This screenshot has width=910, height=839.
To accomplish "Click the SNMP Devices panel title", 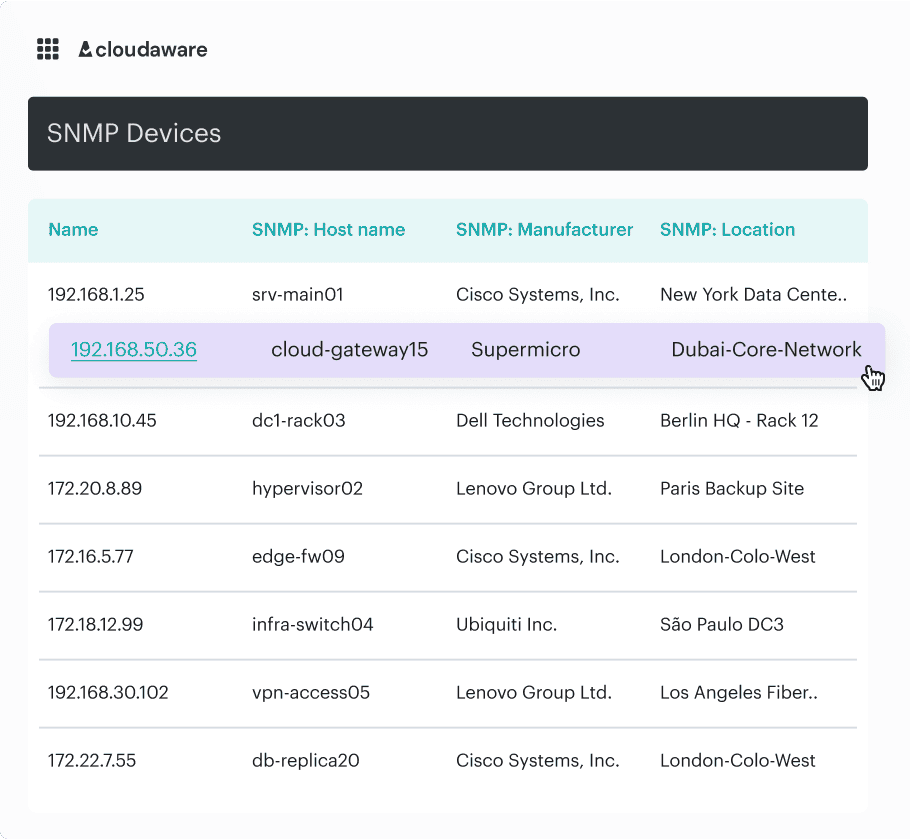I will [x=134, y=133].
